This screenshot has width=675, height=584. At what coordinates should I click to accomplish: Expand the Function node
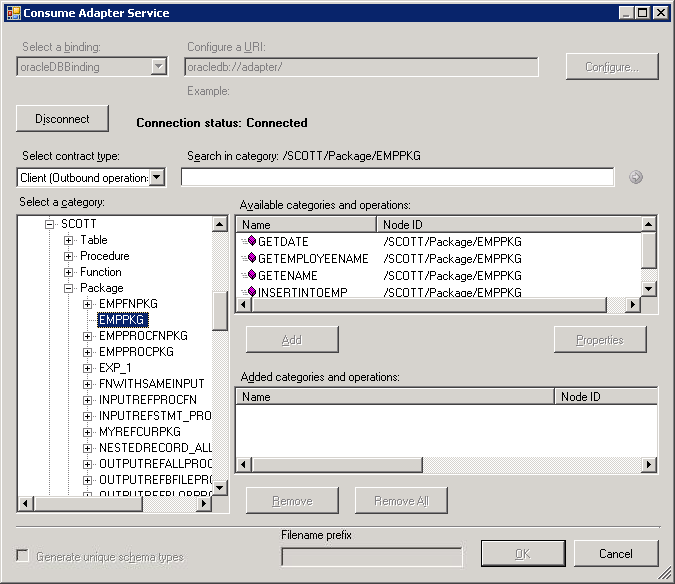[x=68, y=272]
